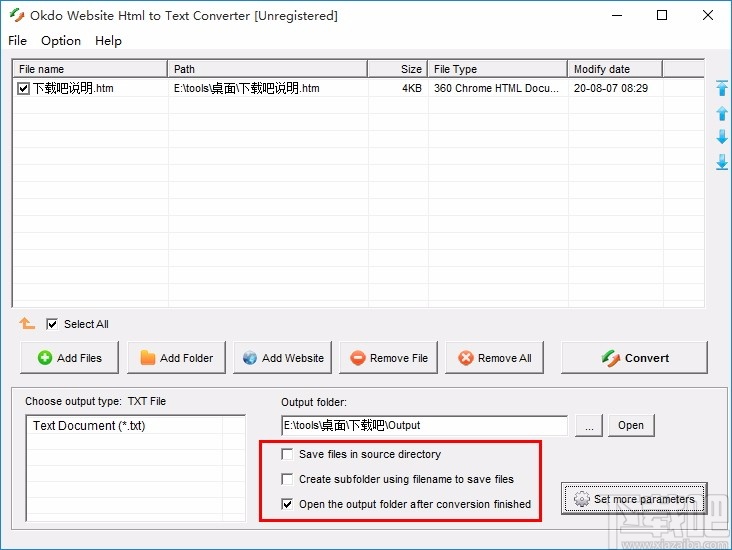Sort by the Path column header
This screenshot has height=550, width=732.
tap(267, 69)
